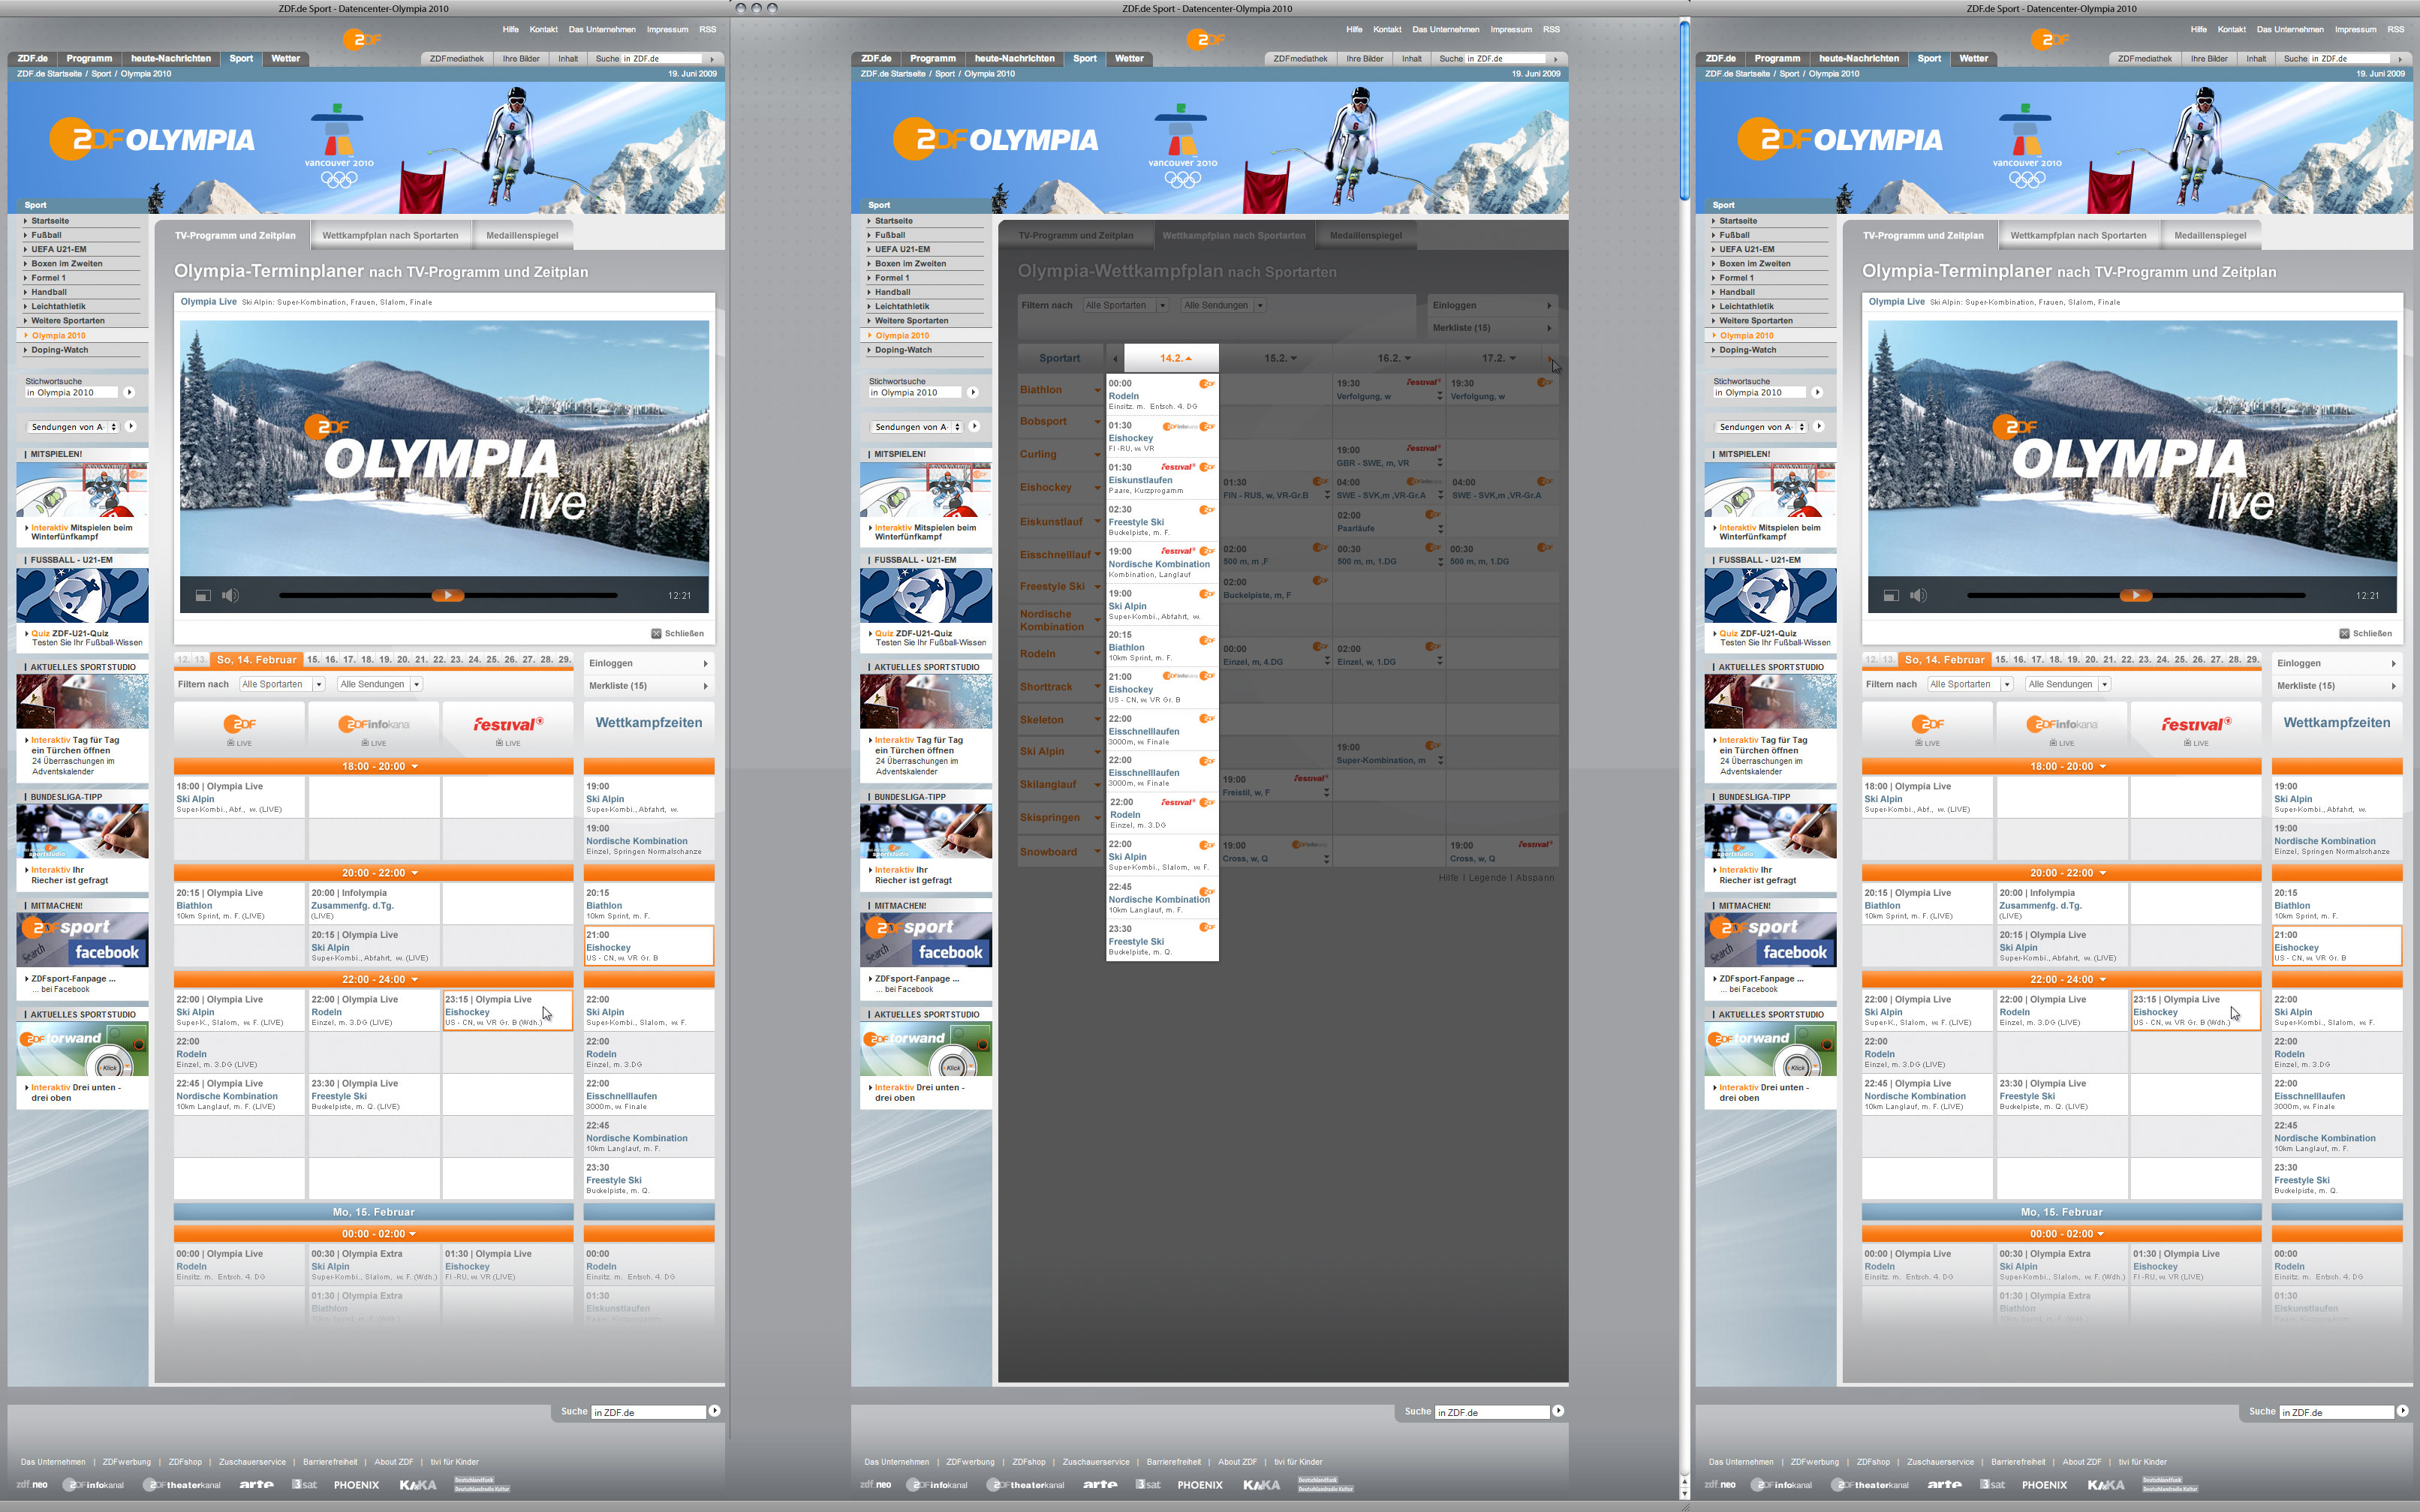Screen dimensions: 2420x1512
Task: Open Sendungen von A select in left sidebar
Action: point(73,427)
